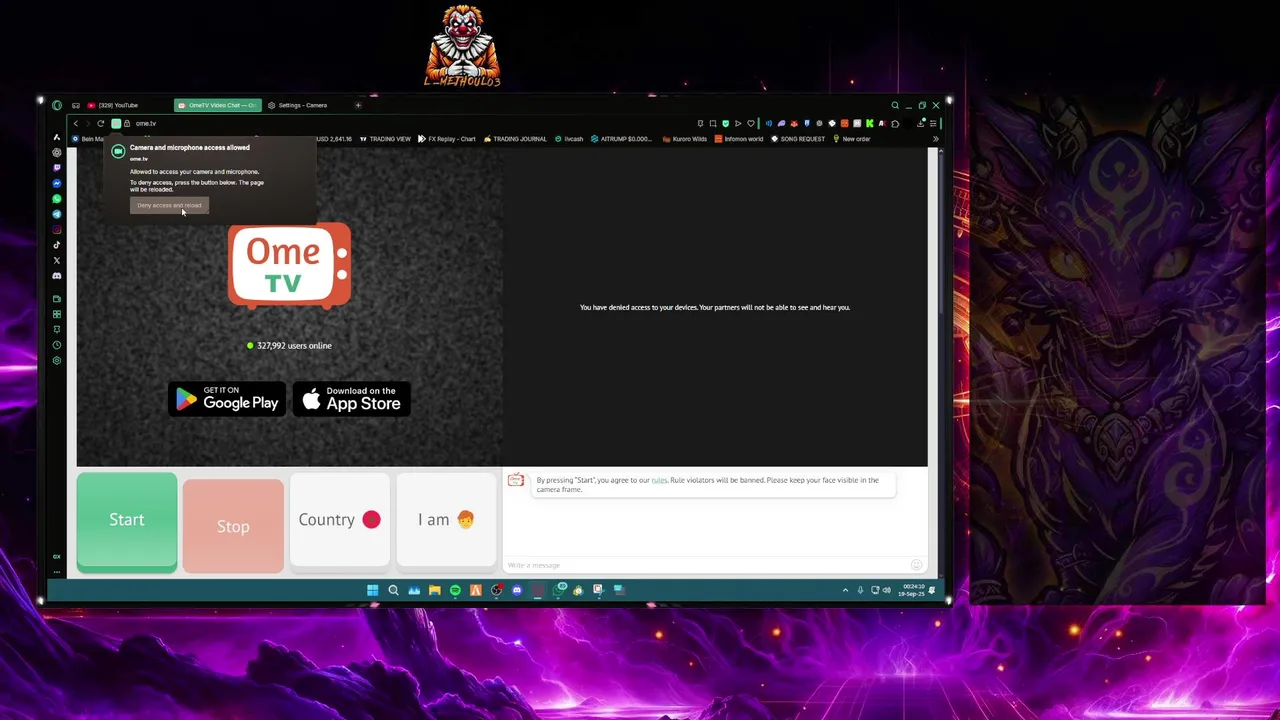1280x720 pixels.
Task: Click emoji icon in message field
Action: [x=916, y=565]
